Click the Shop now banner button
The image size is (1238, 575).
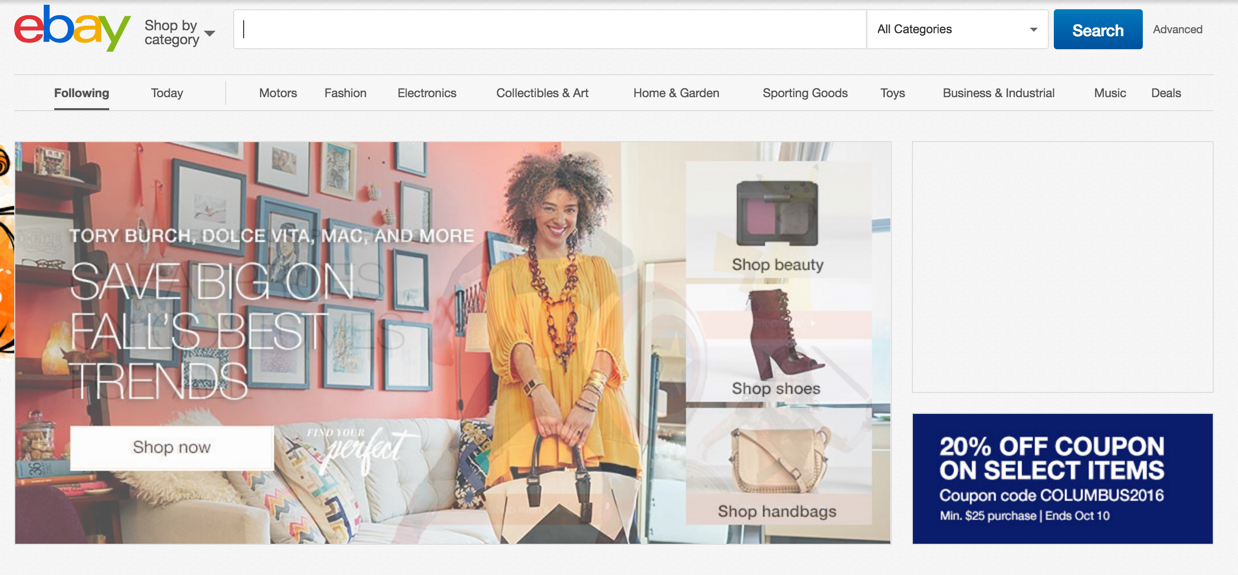(172, 447)
